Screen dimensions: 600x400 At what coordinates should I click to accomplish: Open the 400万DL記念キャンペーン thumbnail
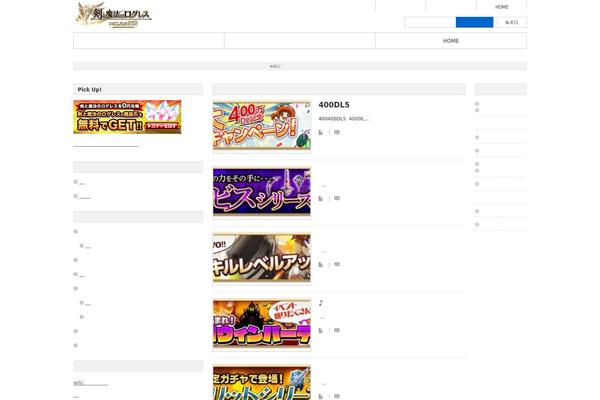pyautogui.click(x=262, y=126)
